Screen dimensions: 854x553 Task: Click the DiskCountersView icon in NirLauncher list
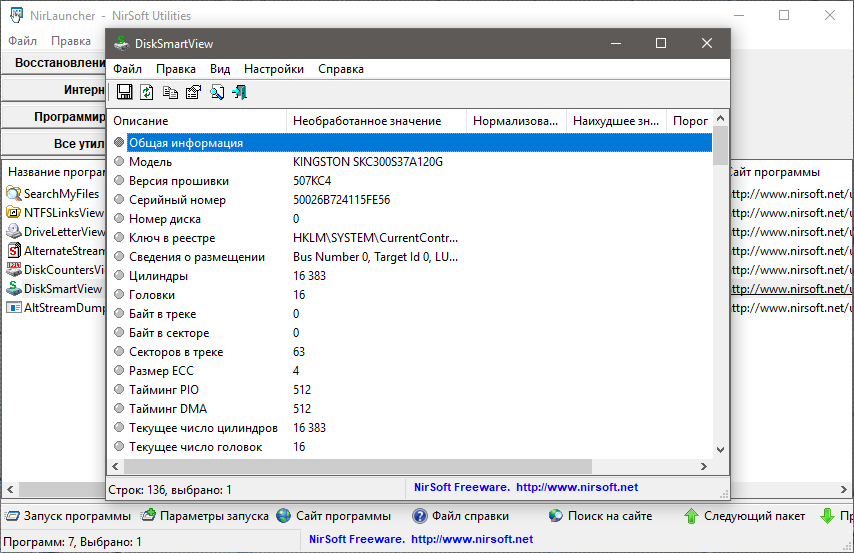14,269
